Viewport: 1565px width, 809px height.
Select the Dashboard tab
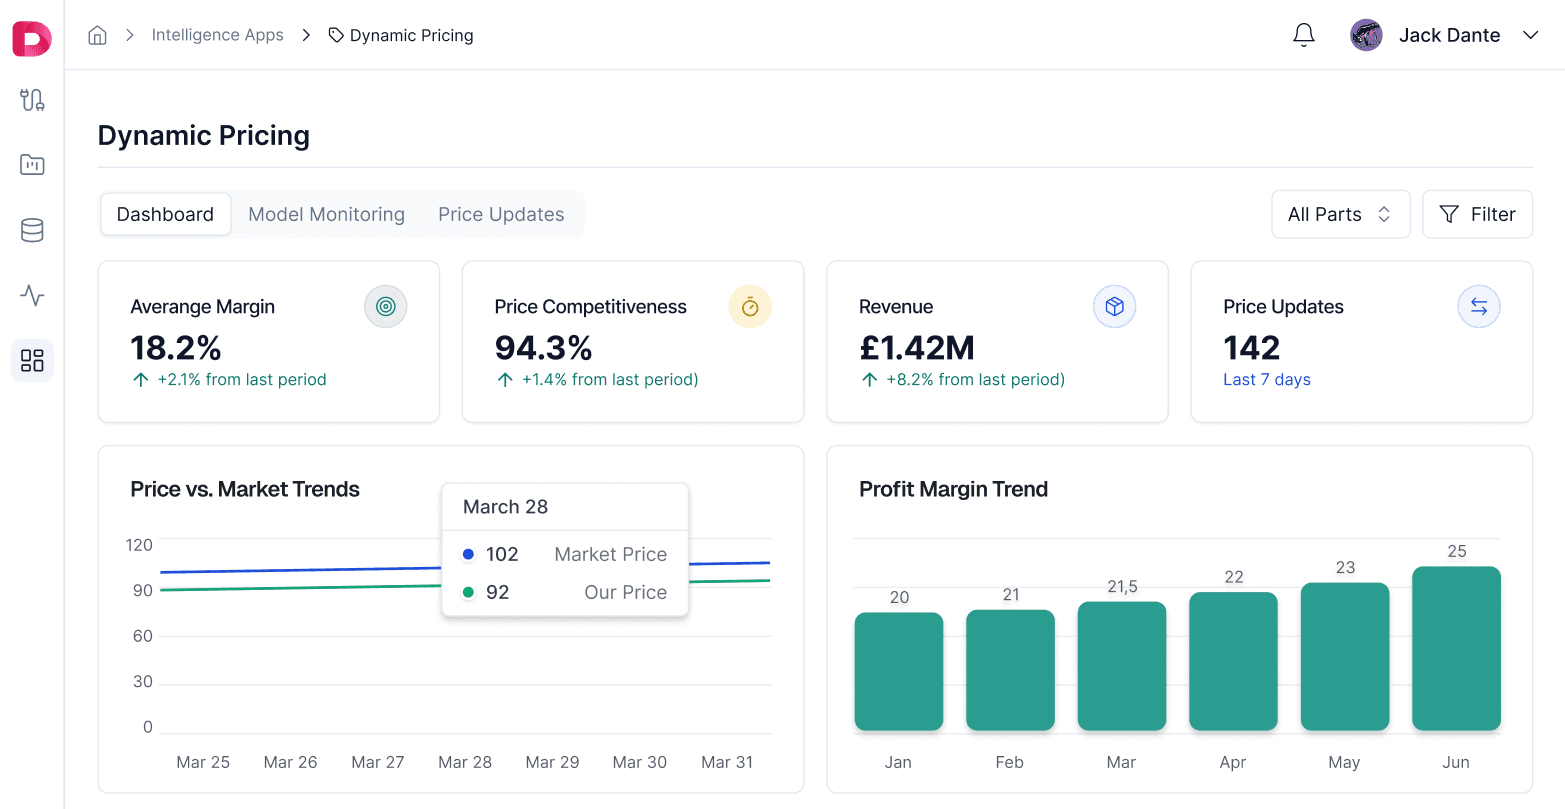coord(165,214)
